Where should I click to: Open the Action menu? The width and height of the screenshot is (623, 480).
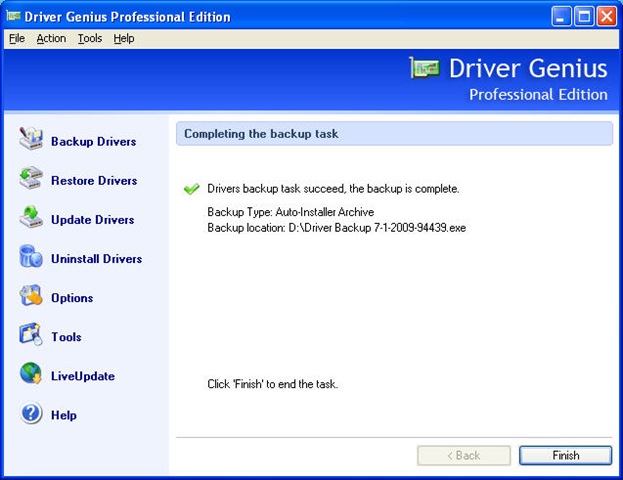[x=51, y=39]
